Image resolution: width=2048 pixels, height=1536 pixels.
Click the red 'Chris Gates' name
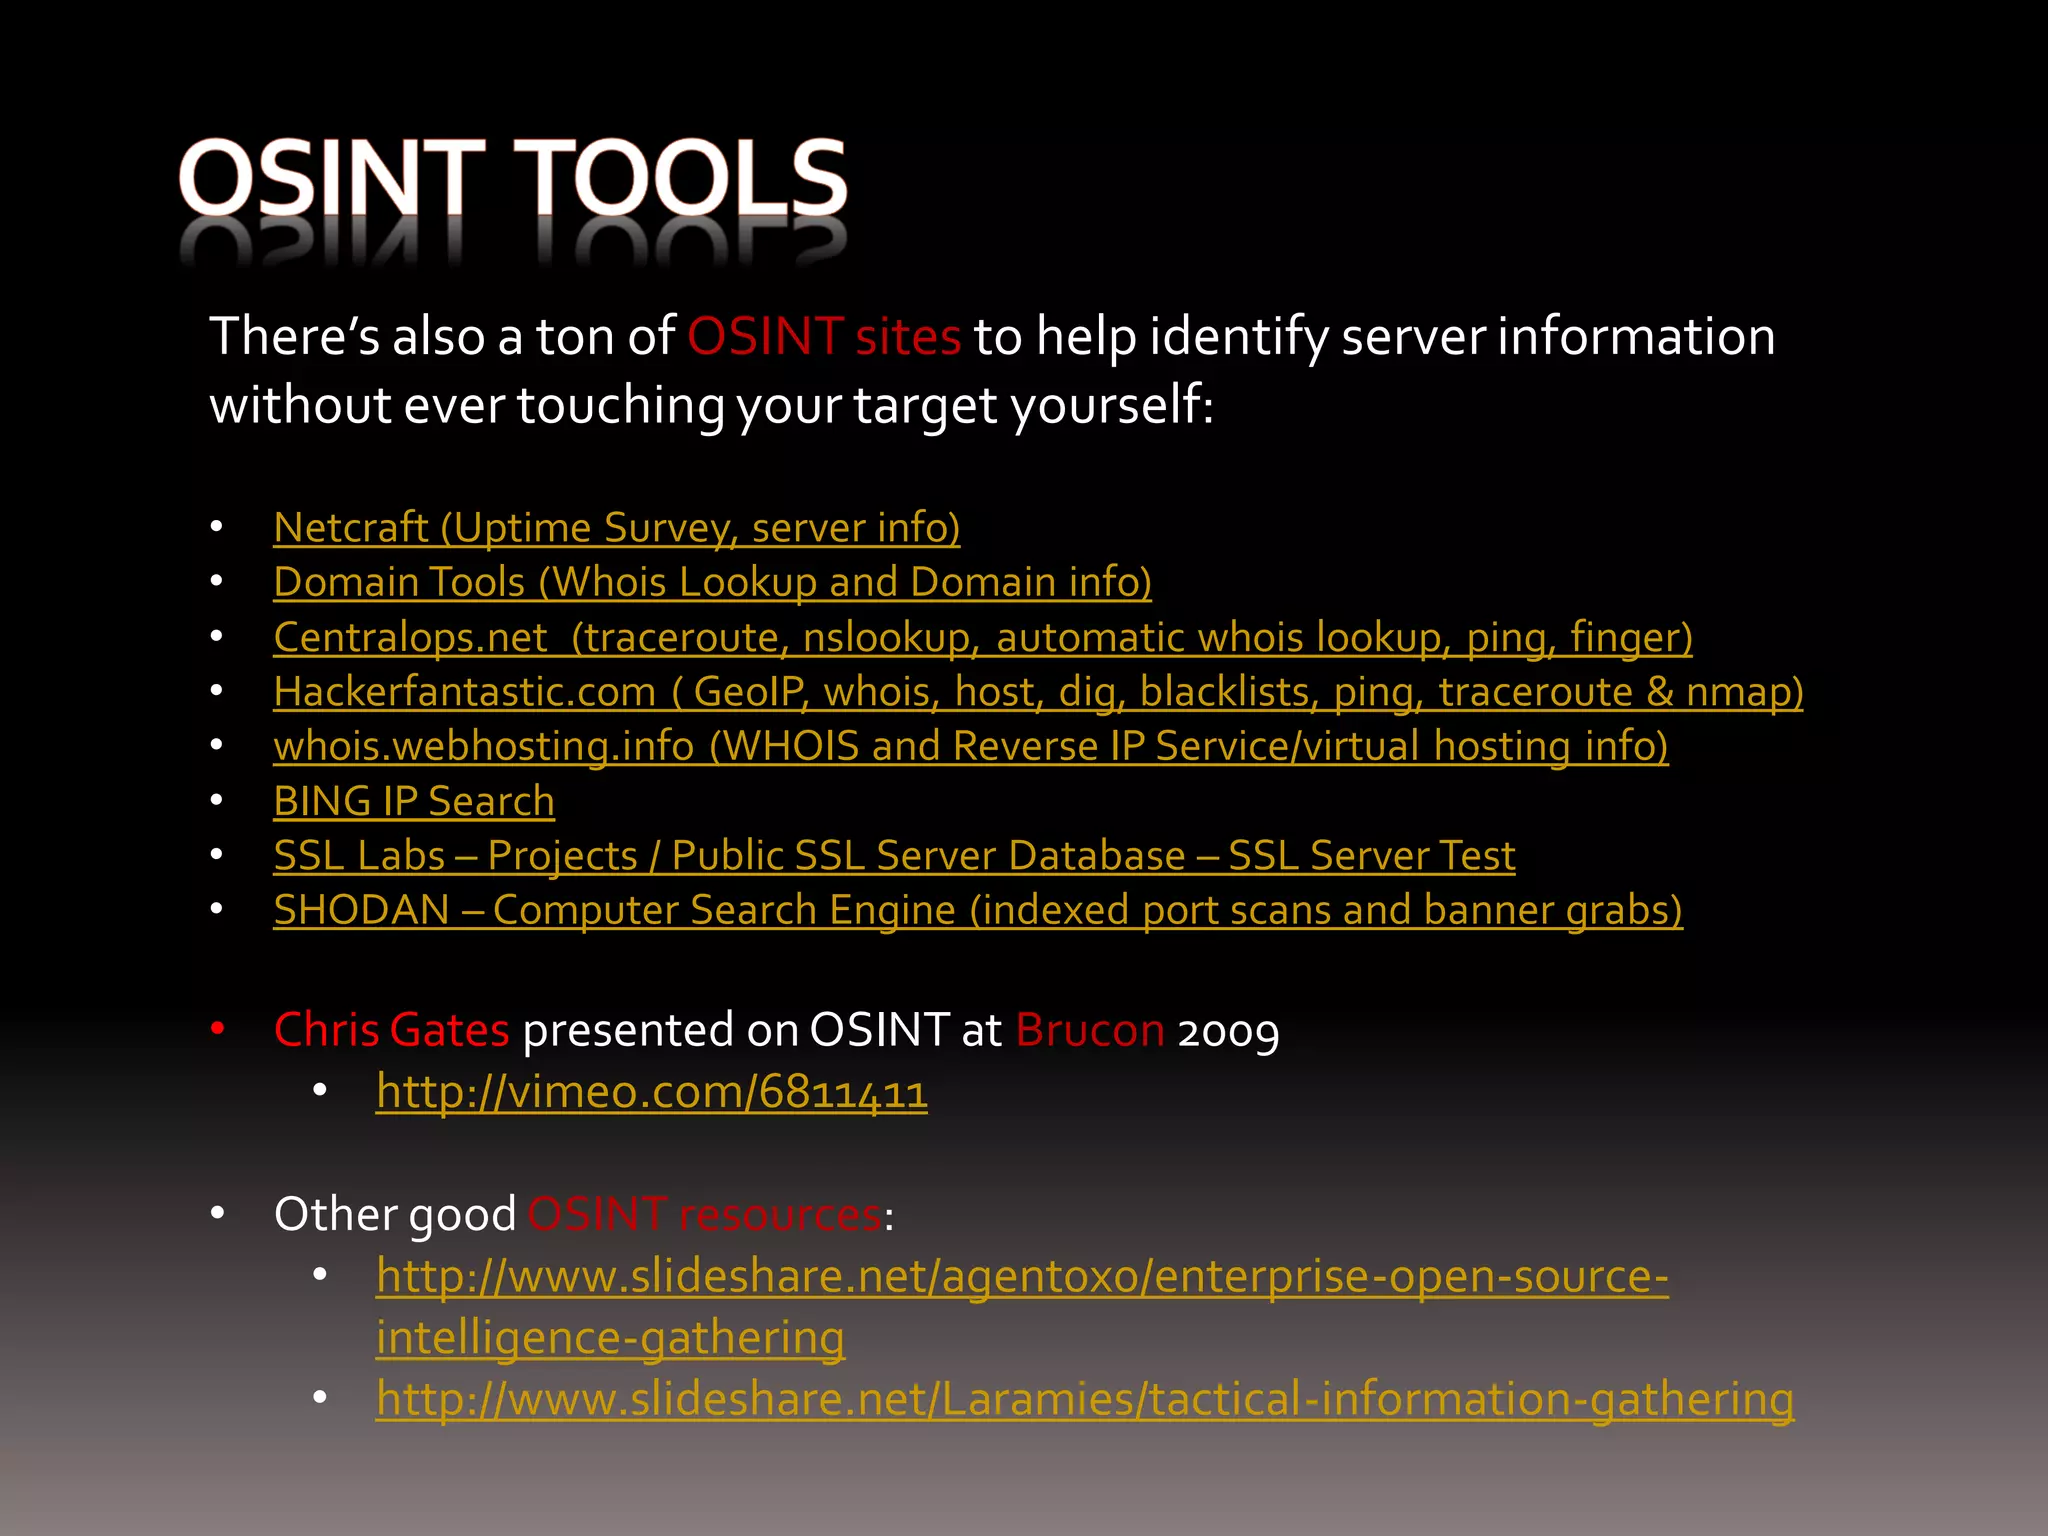point(392,1030)
